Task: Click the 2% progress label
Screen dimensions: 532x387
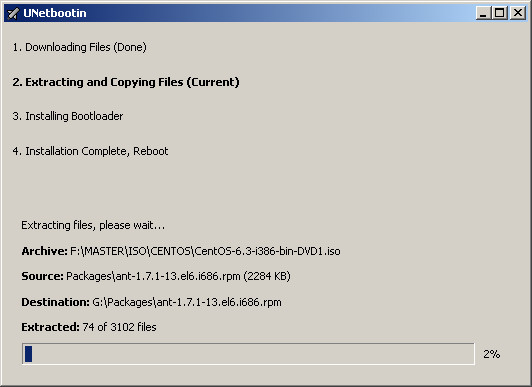Action: (x=492, y=354)
